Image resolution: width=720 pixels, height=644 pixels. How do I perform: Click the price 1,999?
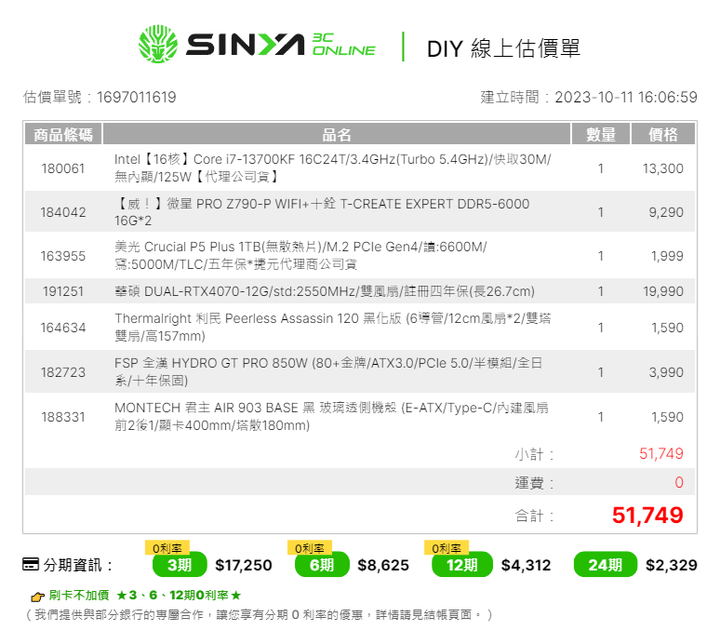click(667, 256)
